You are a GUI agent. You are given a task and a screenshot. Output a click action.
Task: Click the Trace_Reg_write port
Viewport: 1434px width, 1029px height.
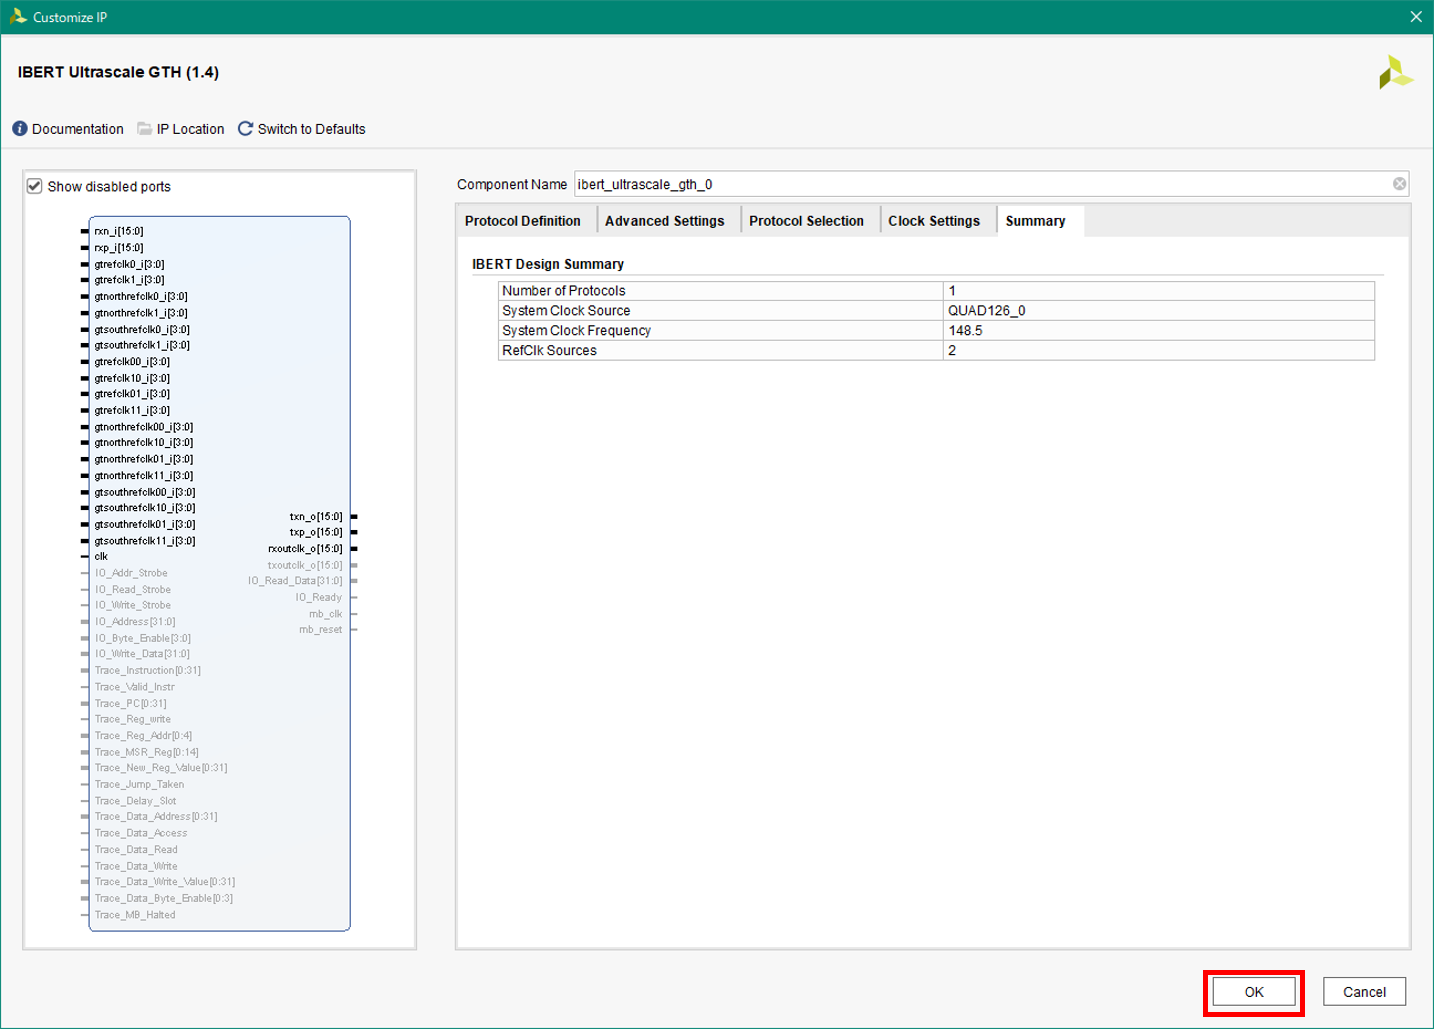click(x=133, y=719)
